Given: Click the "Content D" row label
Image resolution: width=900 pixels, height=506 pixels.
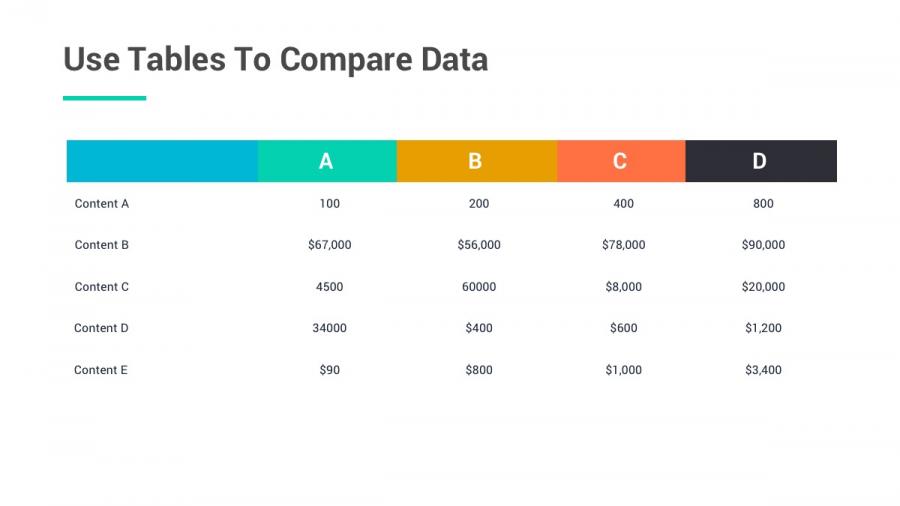Looking at the screenshot, I should pyautogui.click(x=102, y=328).
